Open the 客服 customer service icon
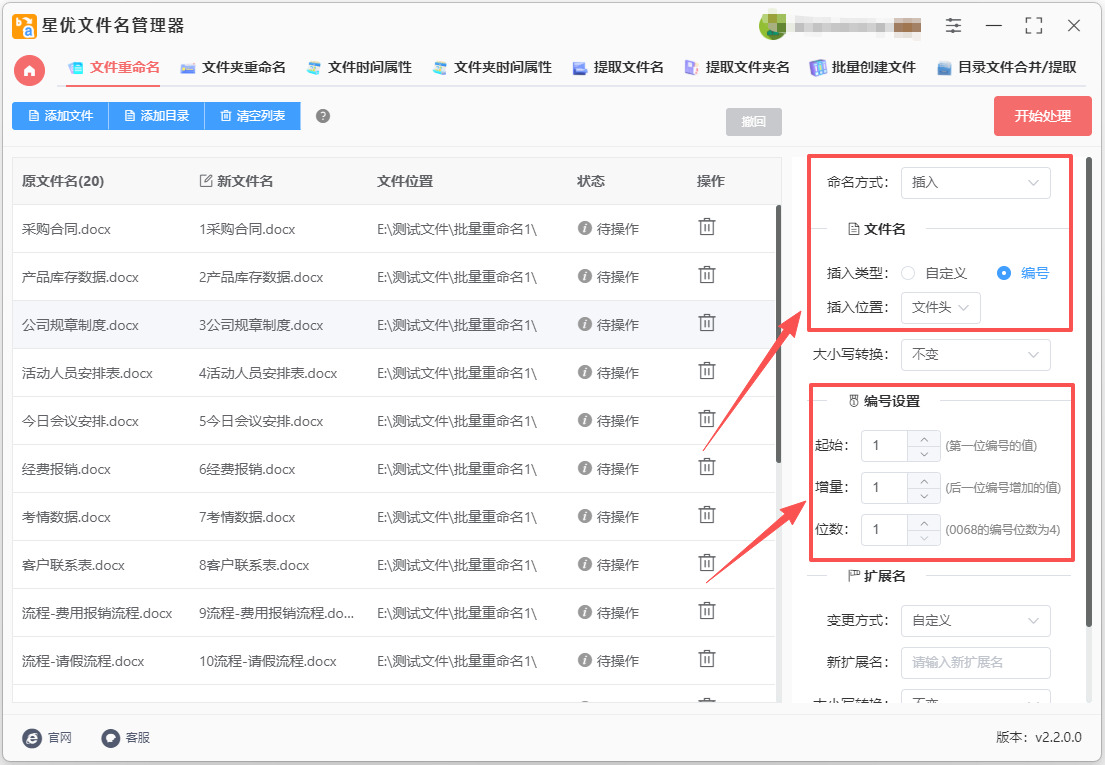Image resolution: width=1105 pixels, height=765 pixels. tap(111, 738)
